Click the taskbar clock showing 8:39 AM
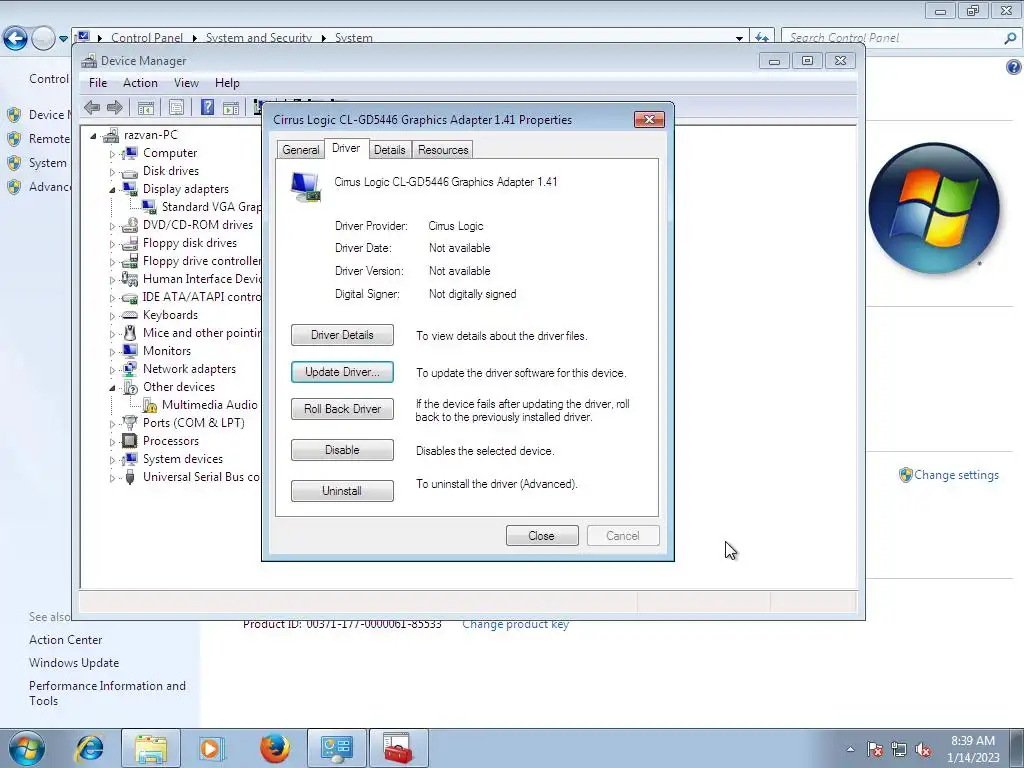This screenshot has width=1024, height=768. [x=973, y=749]
